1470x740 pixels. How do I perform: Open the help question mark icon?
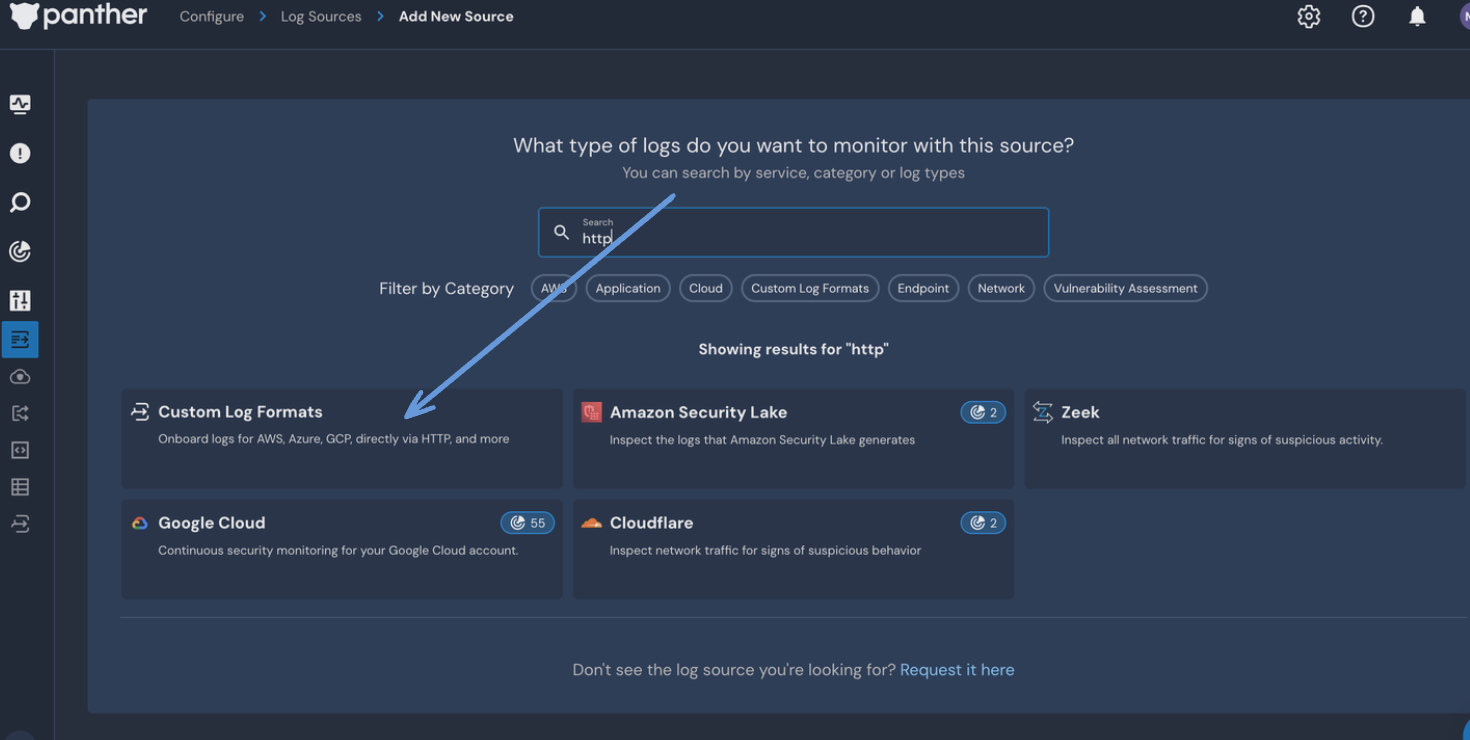1362,17
